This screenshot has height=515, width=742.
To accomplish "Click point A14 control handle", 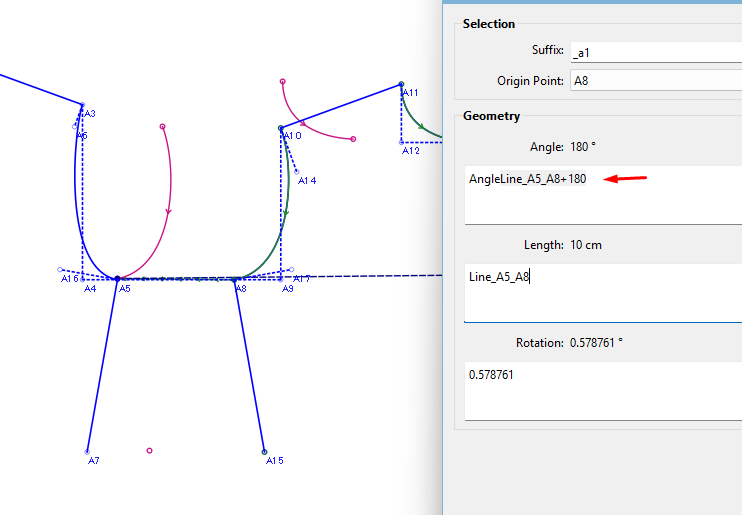I will (x=297, y=171).
